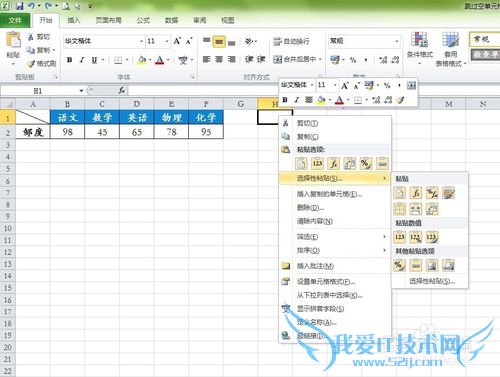Viewport: 500px width, 377px height.
Task: Open mini toolbar font dropdown (华文楷体)
Action: 312,85
